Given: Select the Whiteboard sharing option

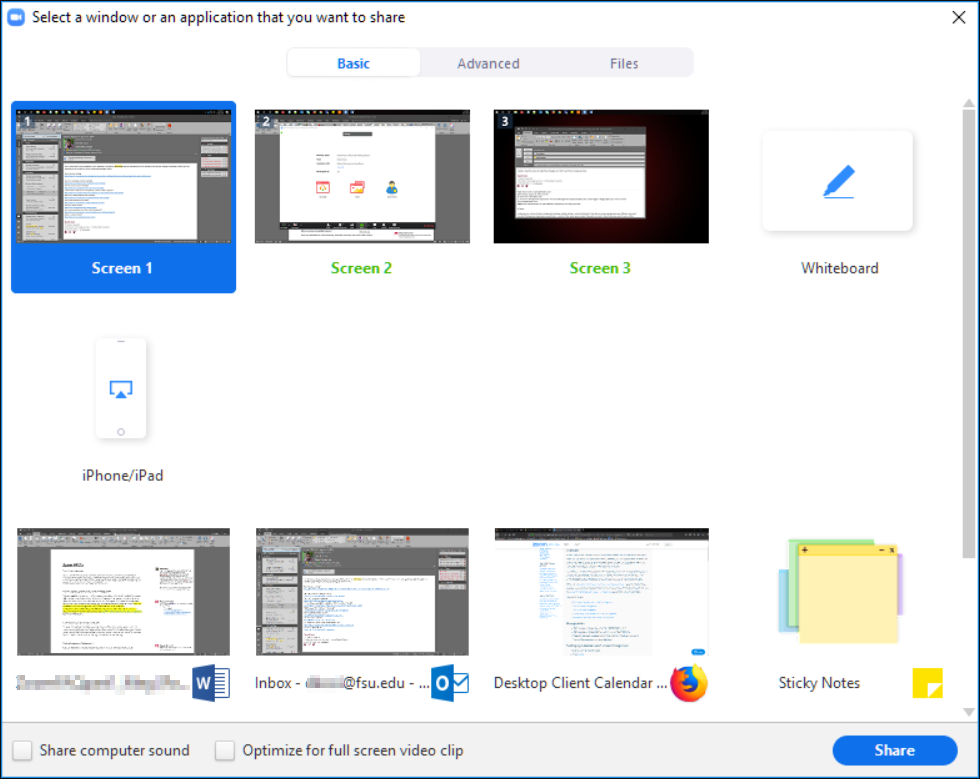Looking at the screenshot, I should [838, 180].
